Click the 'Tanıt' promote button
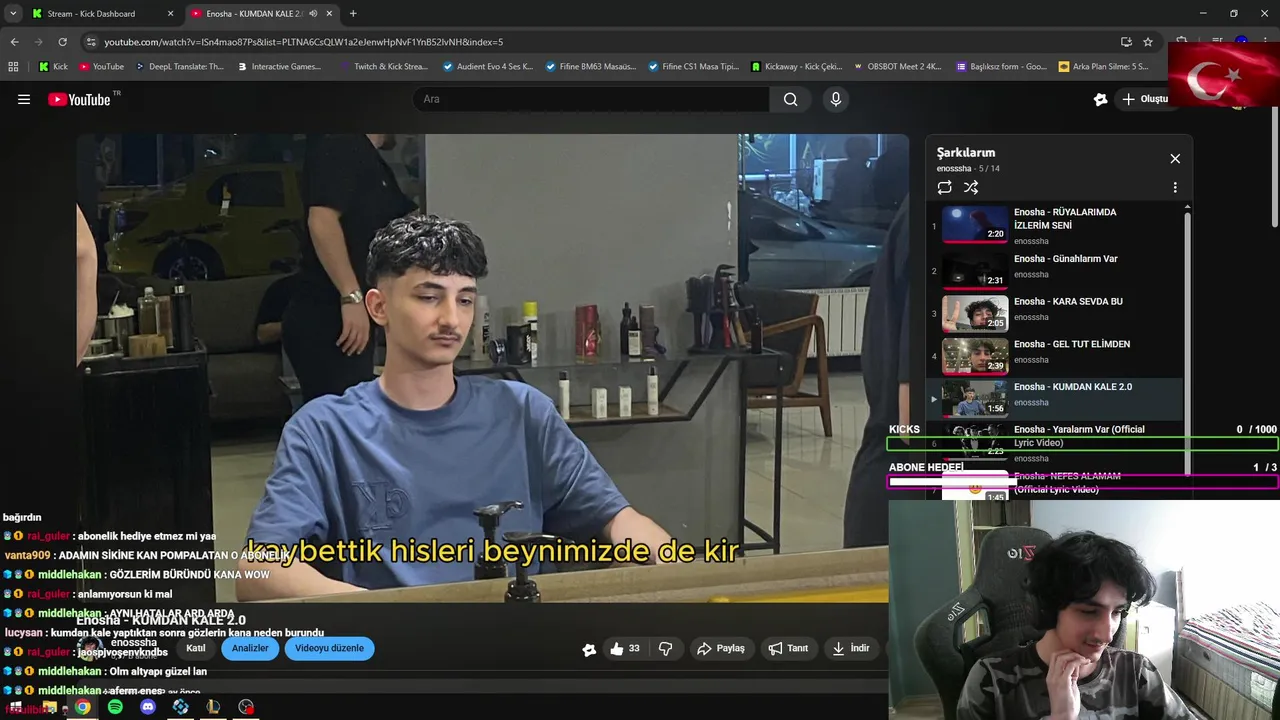The image size is (1280, 720). pyautogui.click(x=788, y=649)
